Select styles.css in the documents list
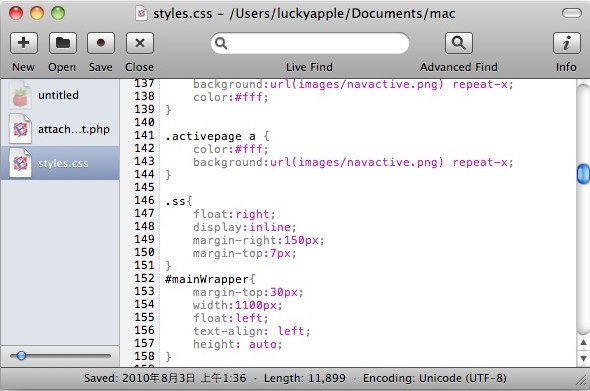Viewport: 590px width, 391px height. [60, 163]
